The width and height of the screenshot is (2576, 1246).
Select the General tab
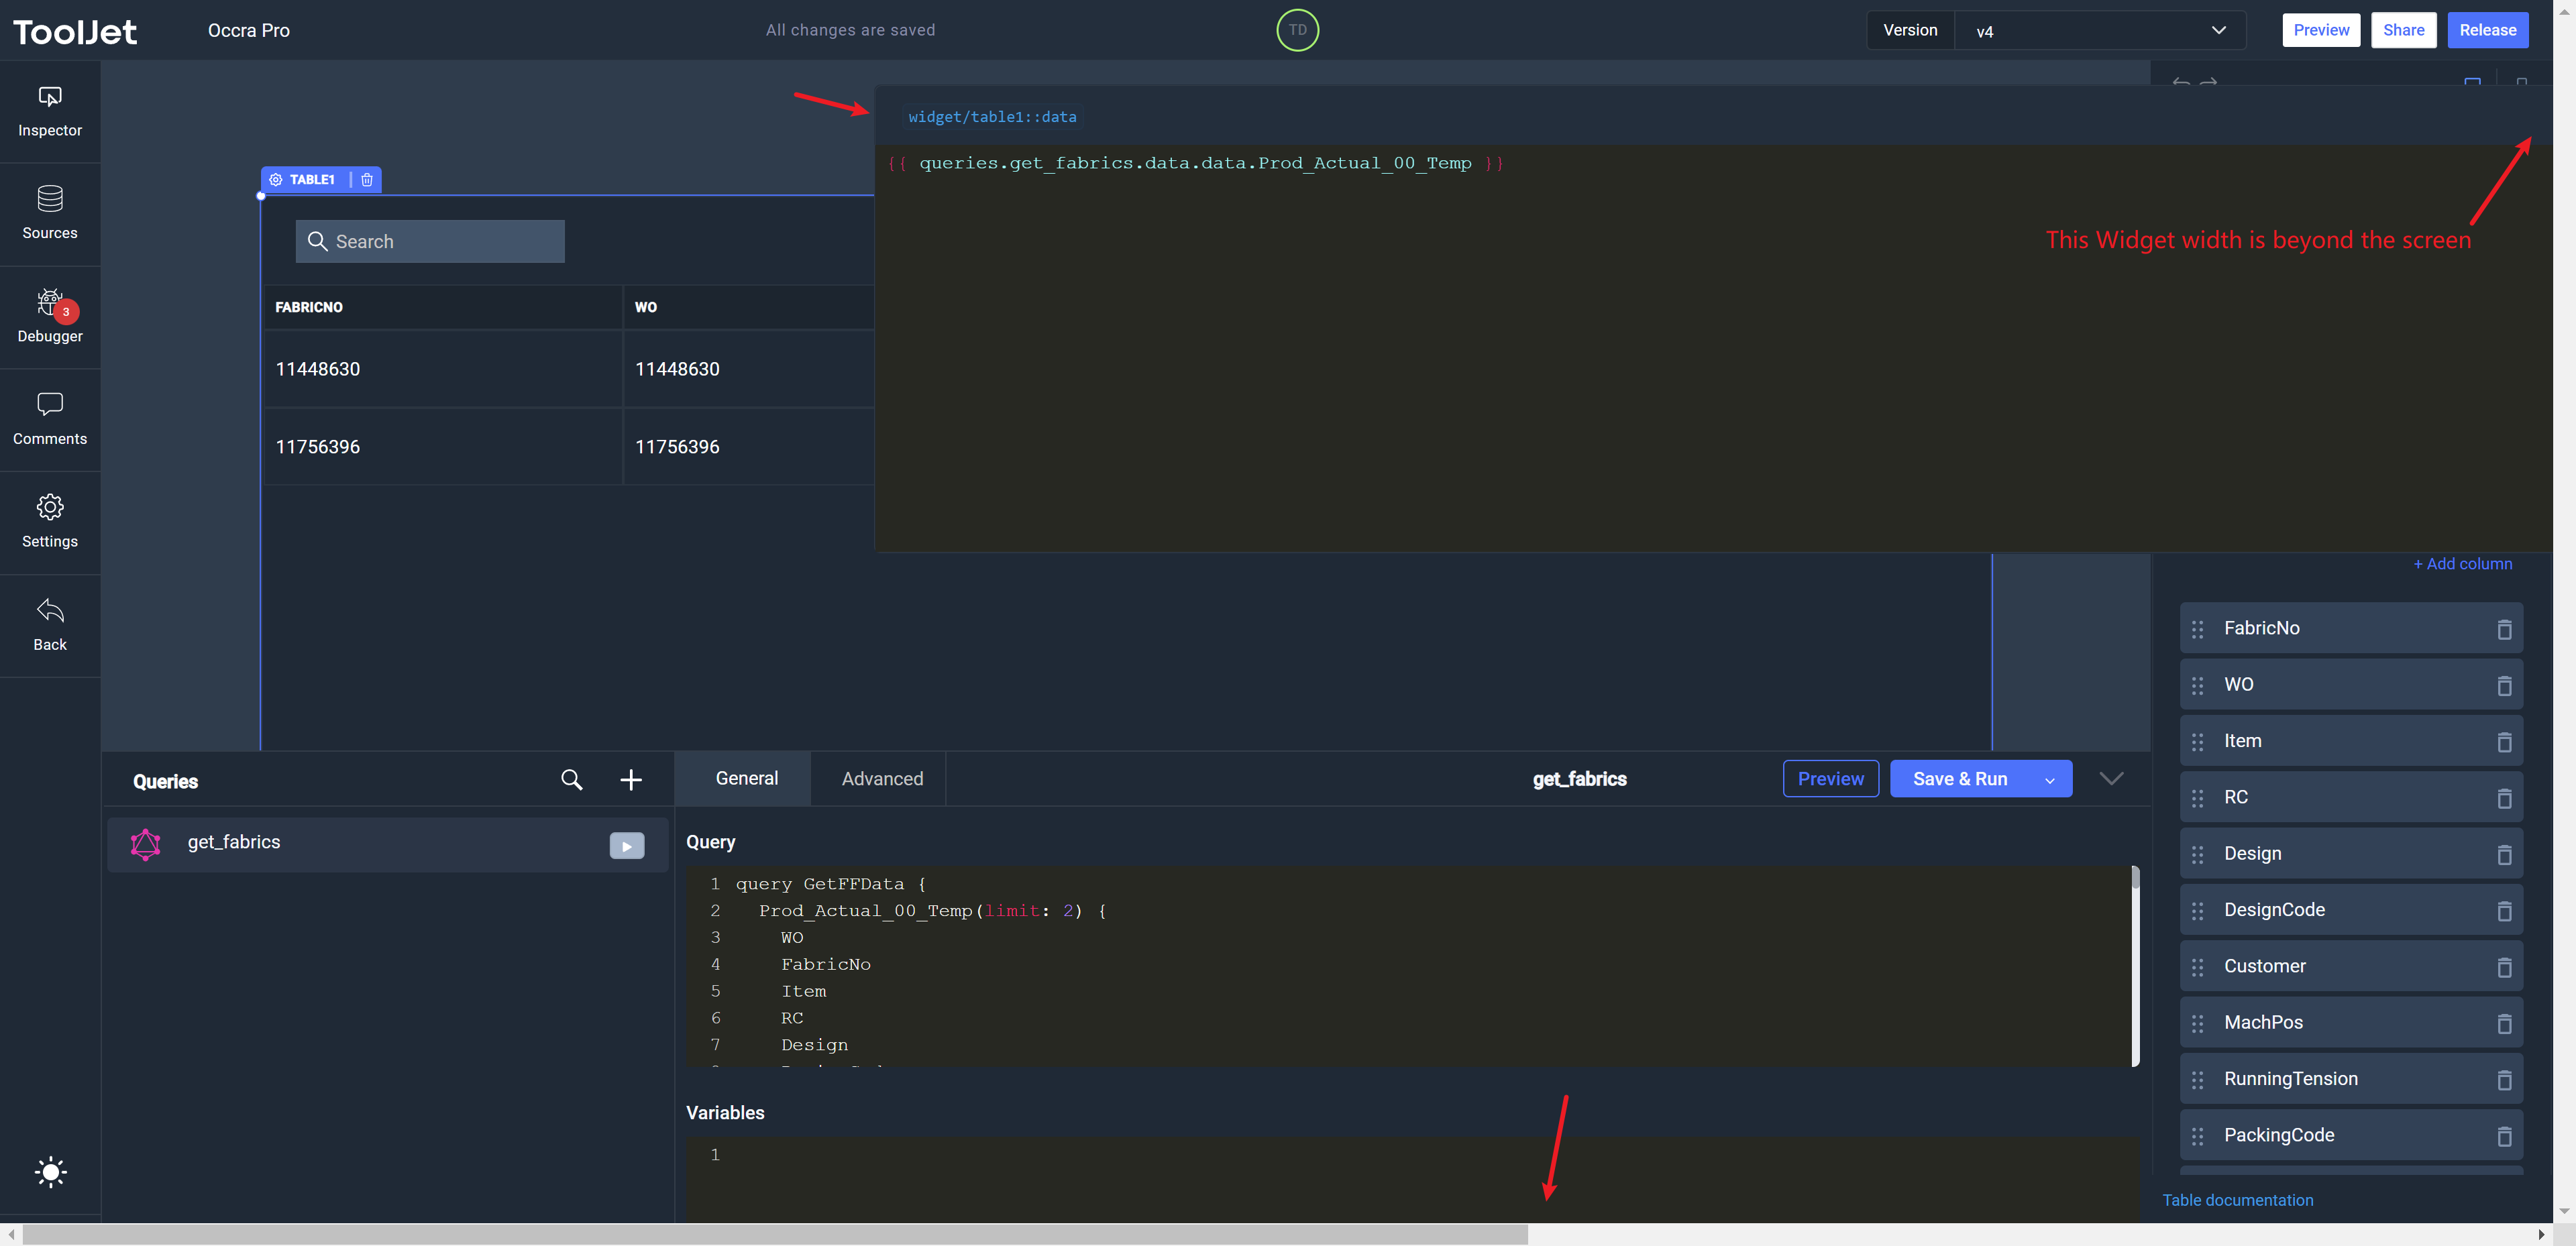[746, 779]
